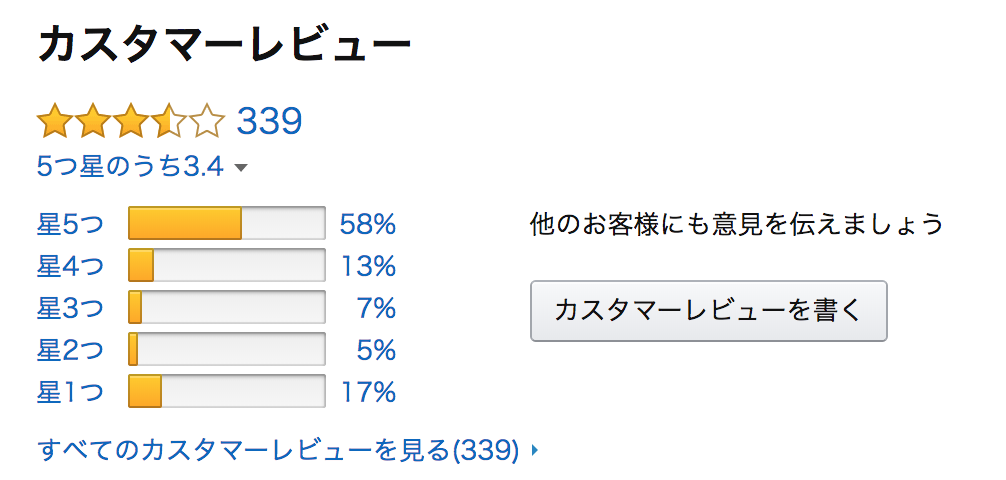
Task: Open すべてのカスタマーレビューを見る(339) link
Action: 278,450
